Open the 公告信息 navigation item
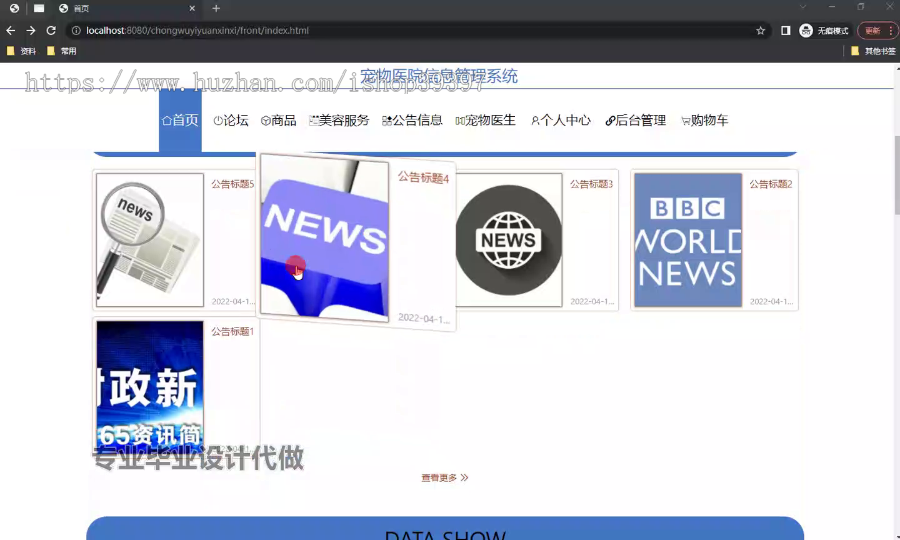 [412, 120]
